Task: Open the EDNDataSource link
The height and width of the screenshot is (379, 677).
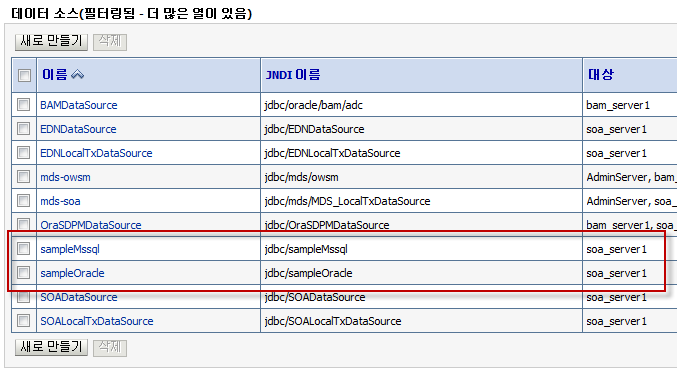Action: coord(78,129)
